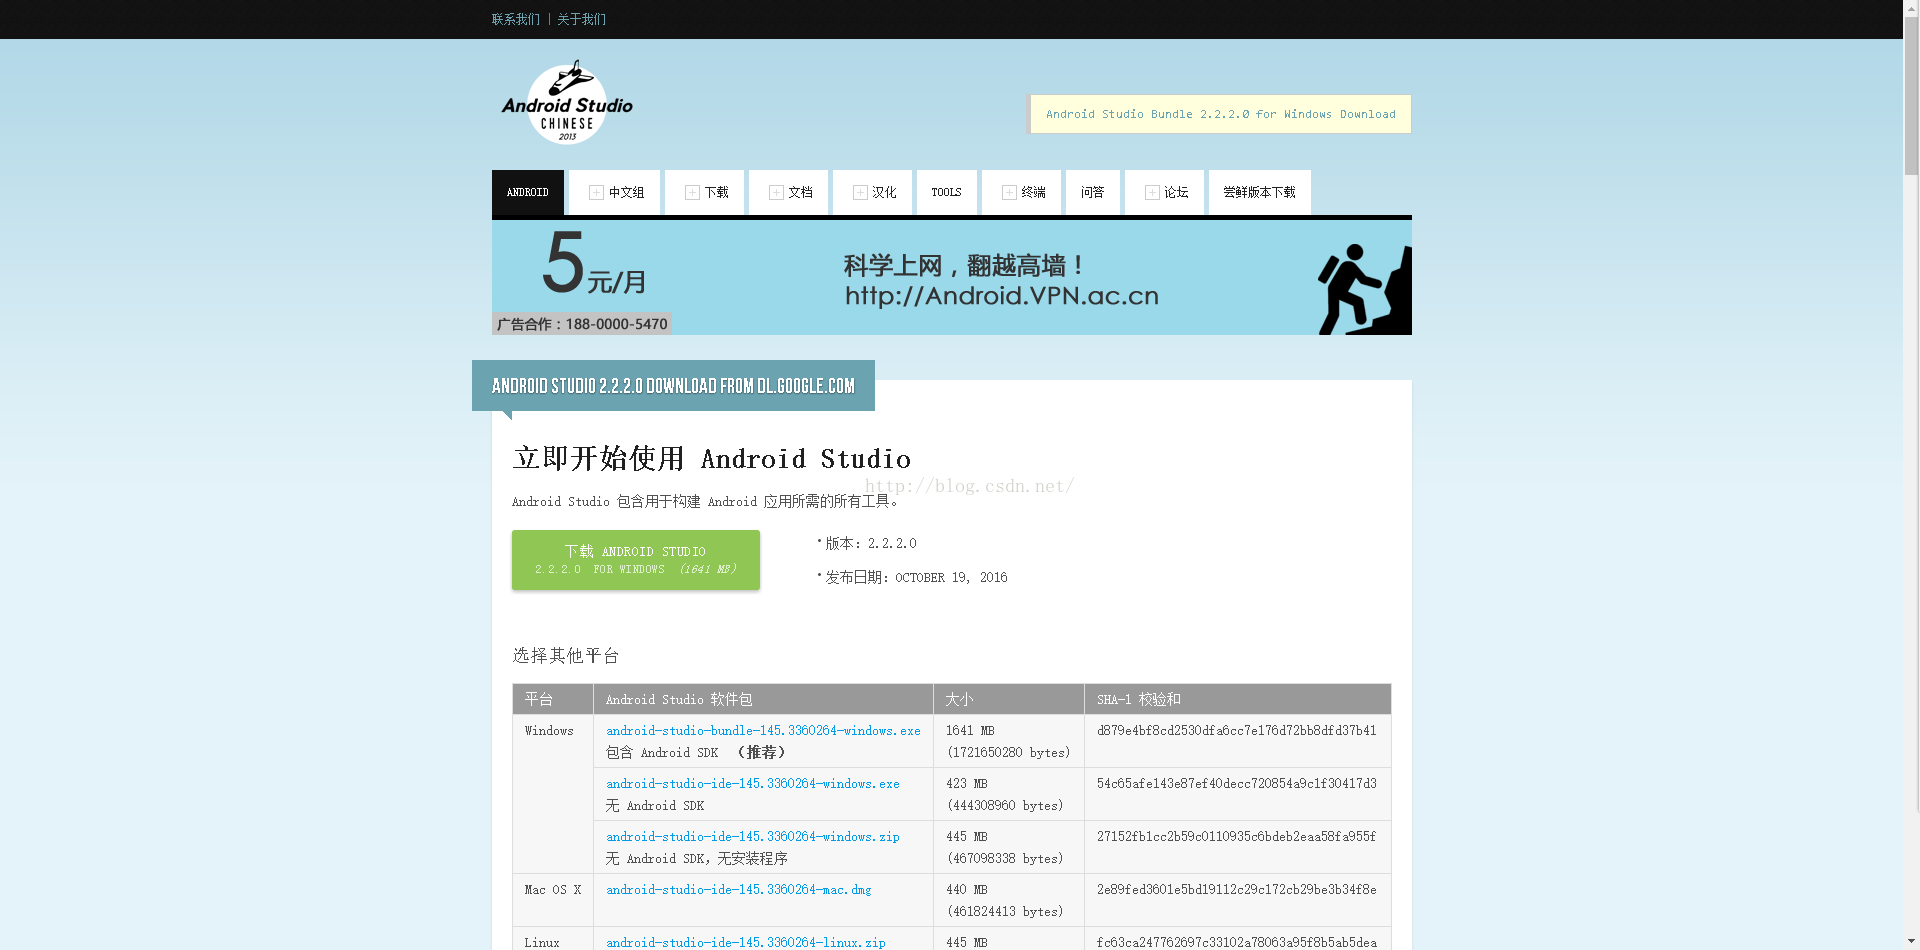Click the 关于我们 link in top bar
Screen dimensions: 1920x950
[x=582, y=19]
